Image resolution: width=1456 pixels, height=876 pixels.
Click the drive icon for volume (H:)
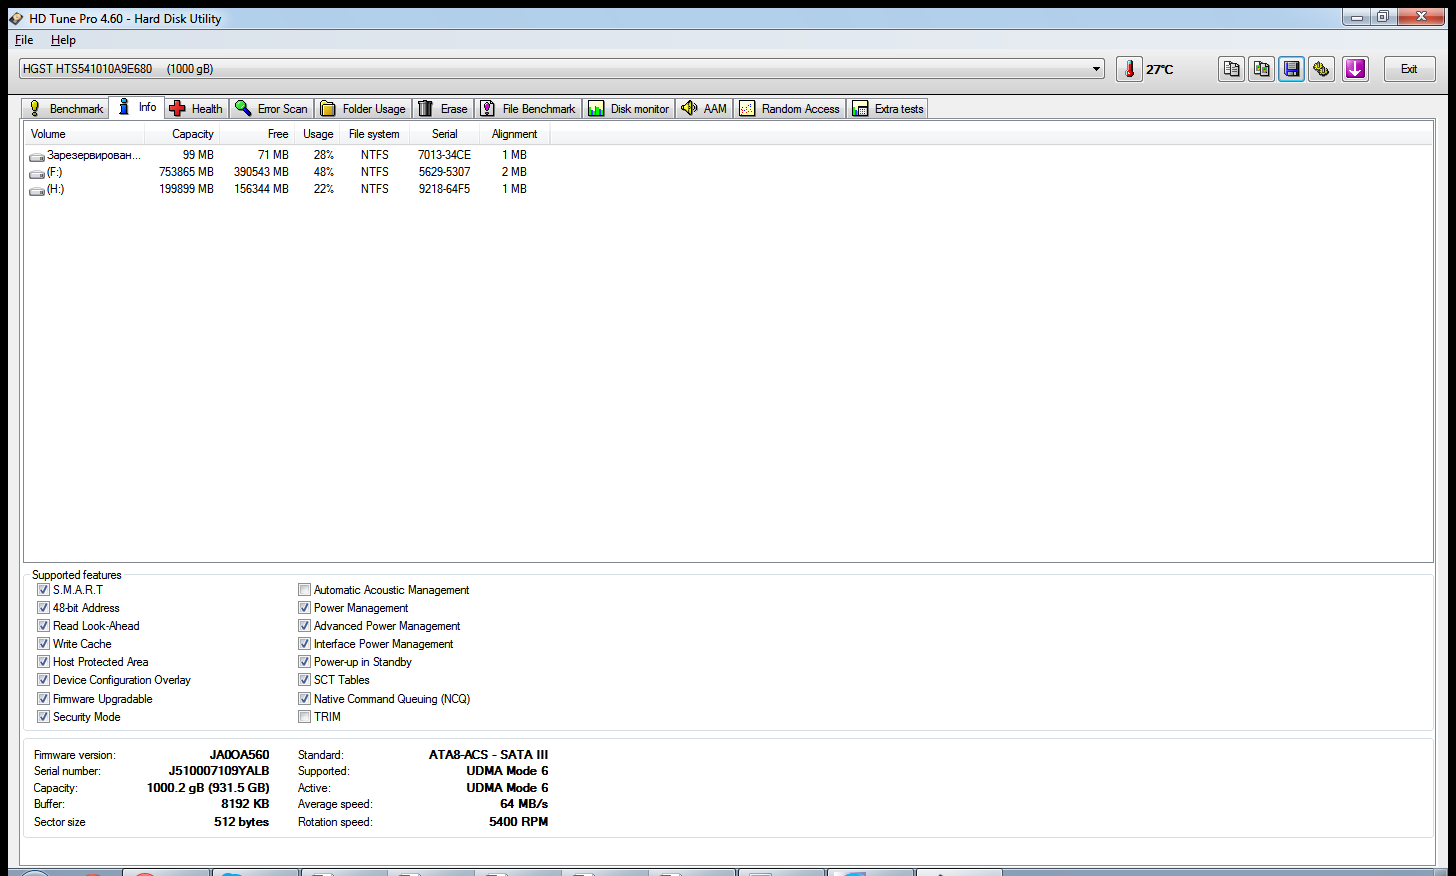click(x=37, y=190)
